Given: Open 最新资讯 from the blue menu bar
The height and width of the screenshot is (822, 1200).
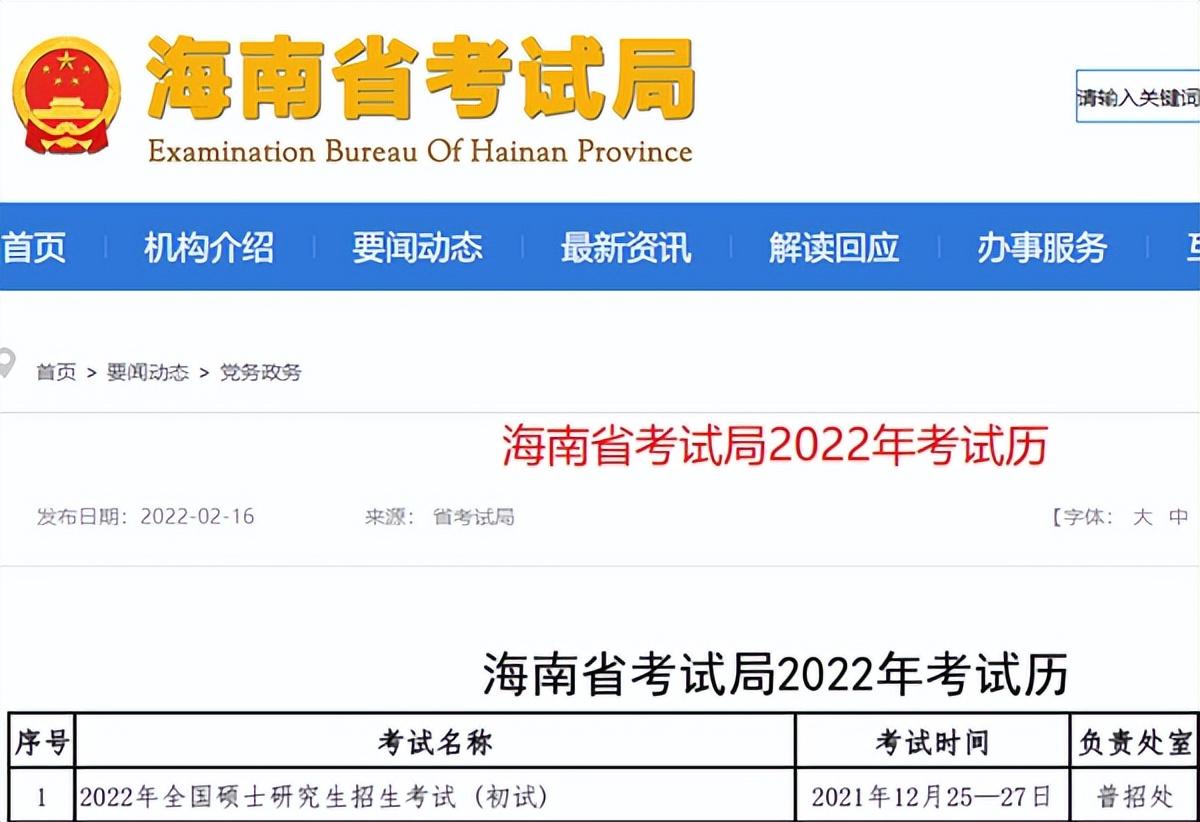Looking at the screenshot, I should click(x=628, y=248).
